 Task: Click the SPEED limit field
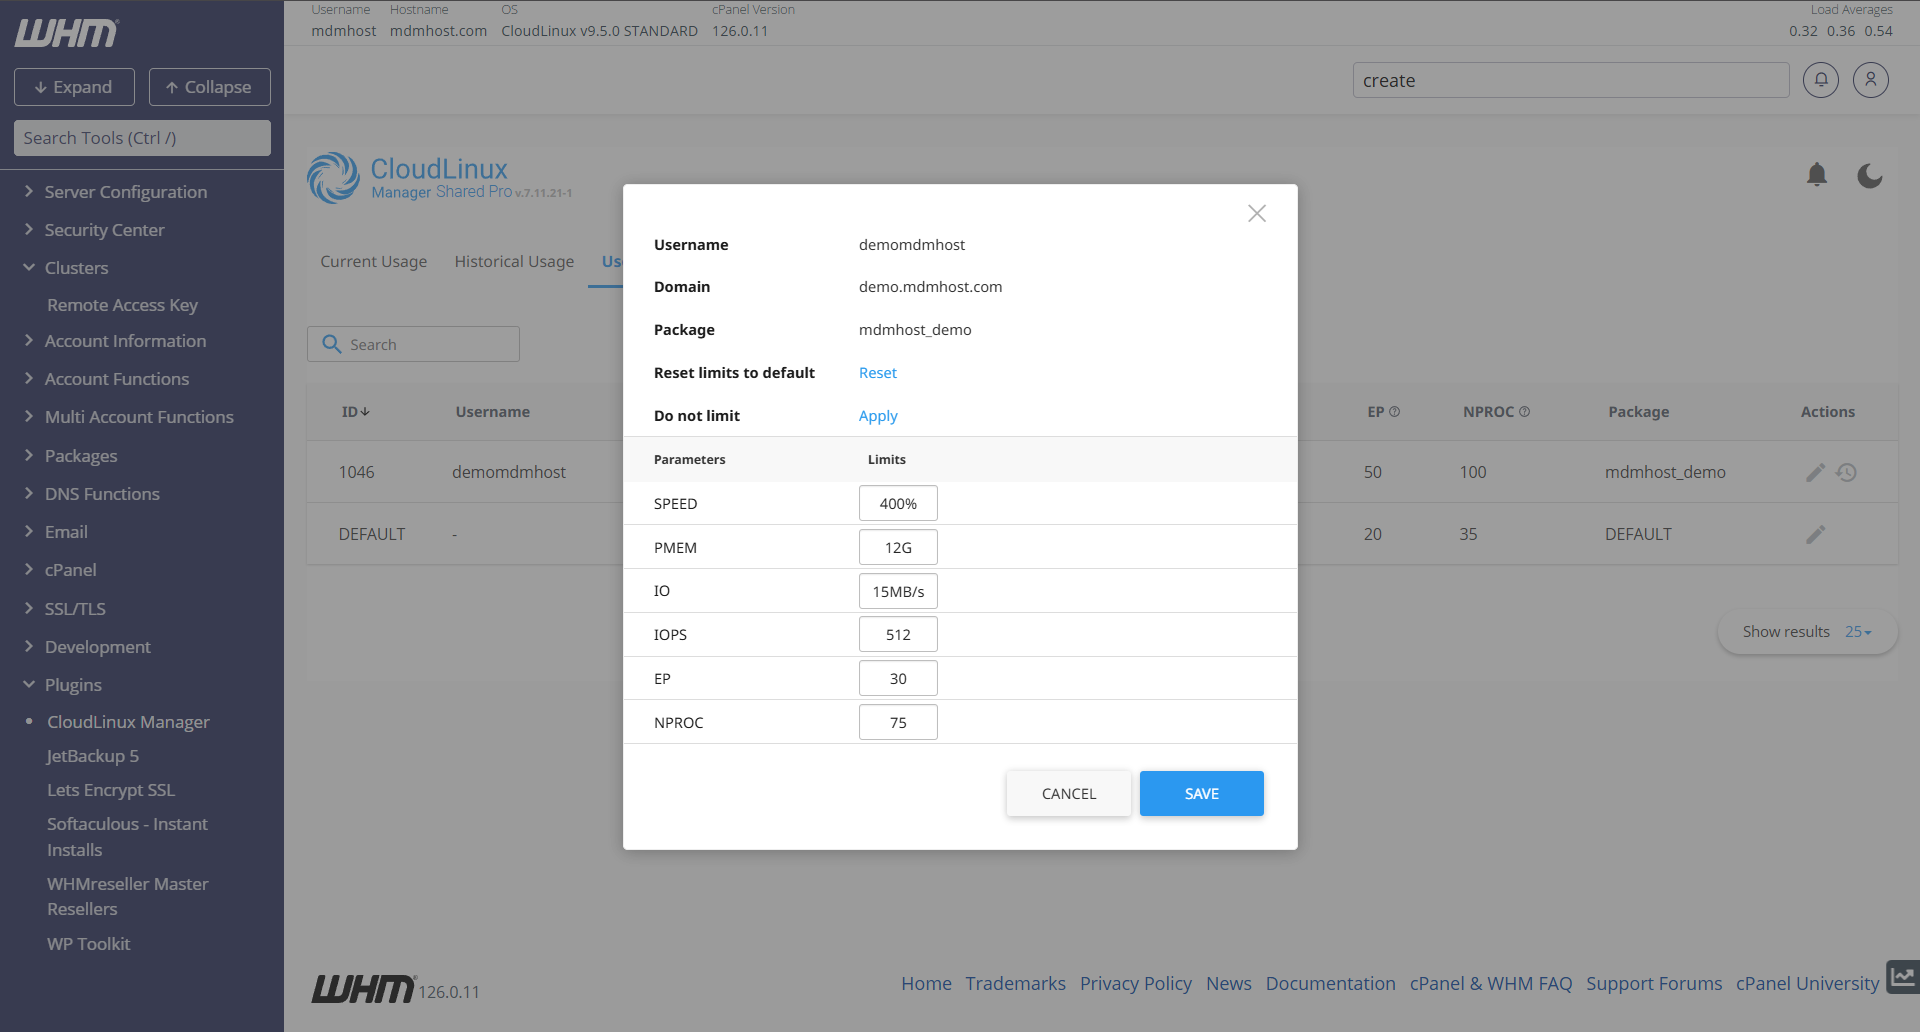(x=898, y=503)
